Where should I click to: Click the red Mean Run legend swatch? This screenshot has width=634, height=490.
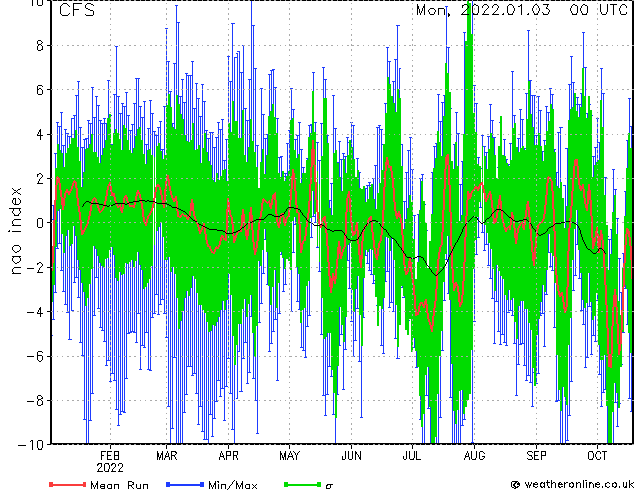tap(68, 484)
